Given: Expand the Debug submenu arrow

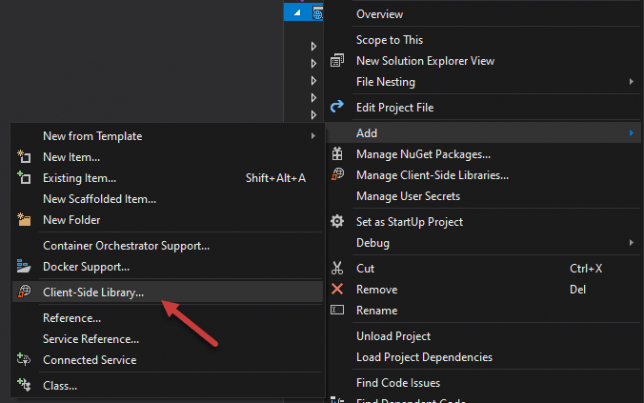Looking at the screenshot, I should pos(631,242).
